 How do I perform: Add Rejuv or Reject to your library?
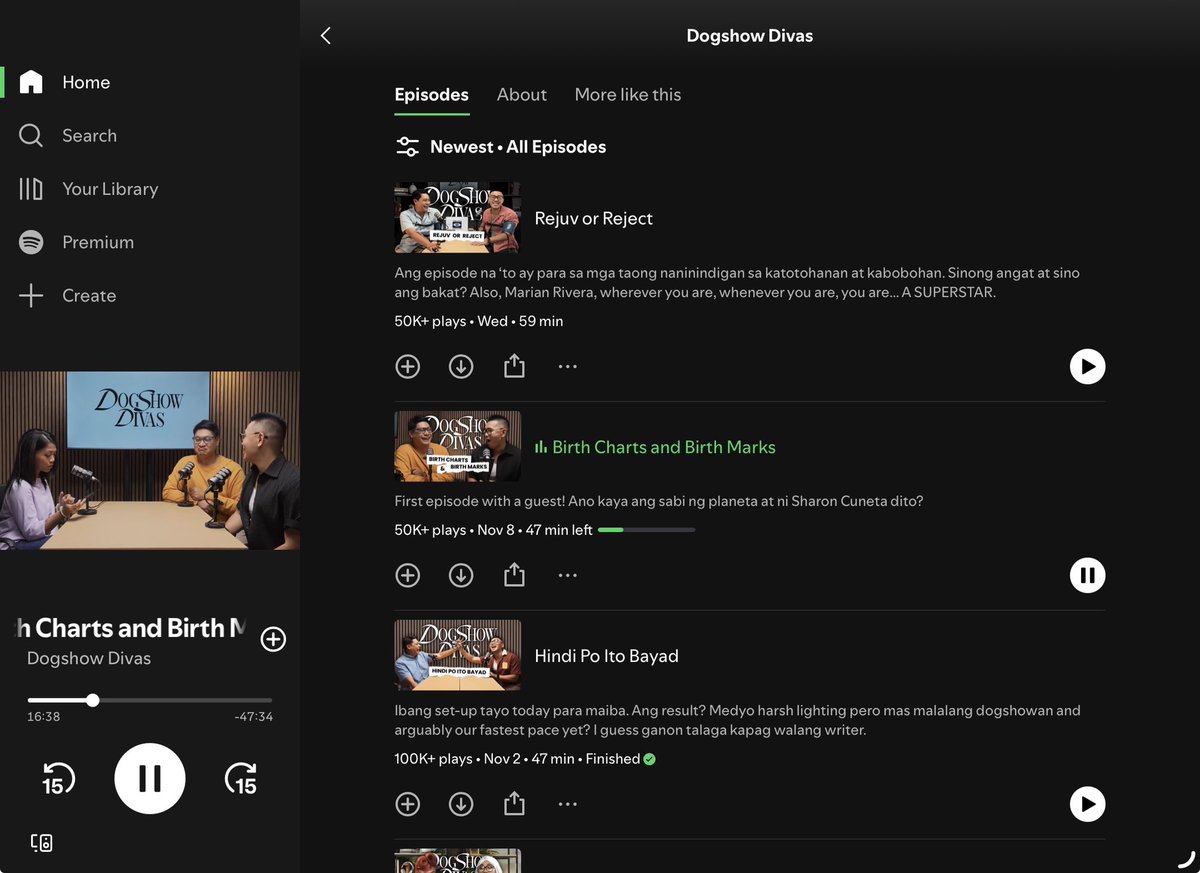(x=407, y=366)
